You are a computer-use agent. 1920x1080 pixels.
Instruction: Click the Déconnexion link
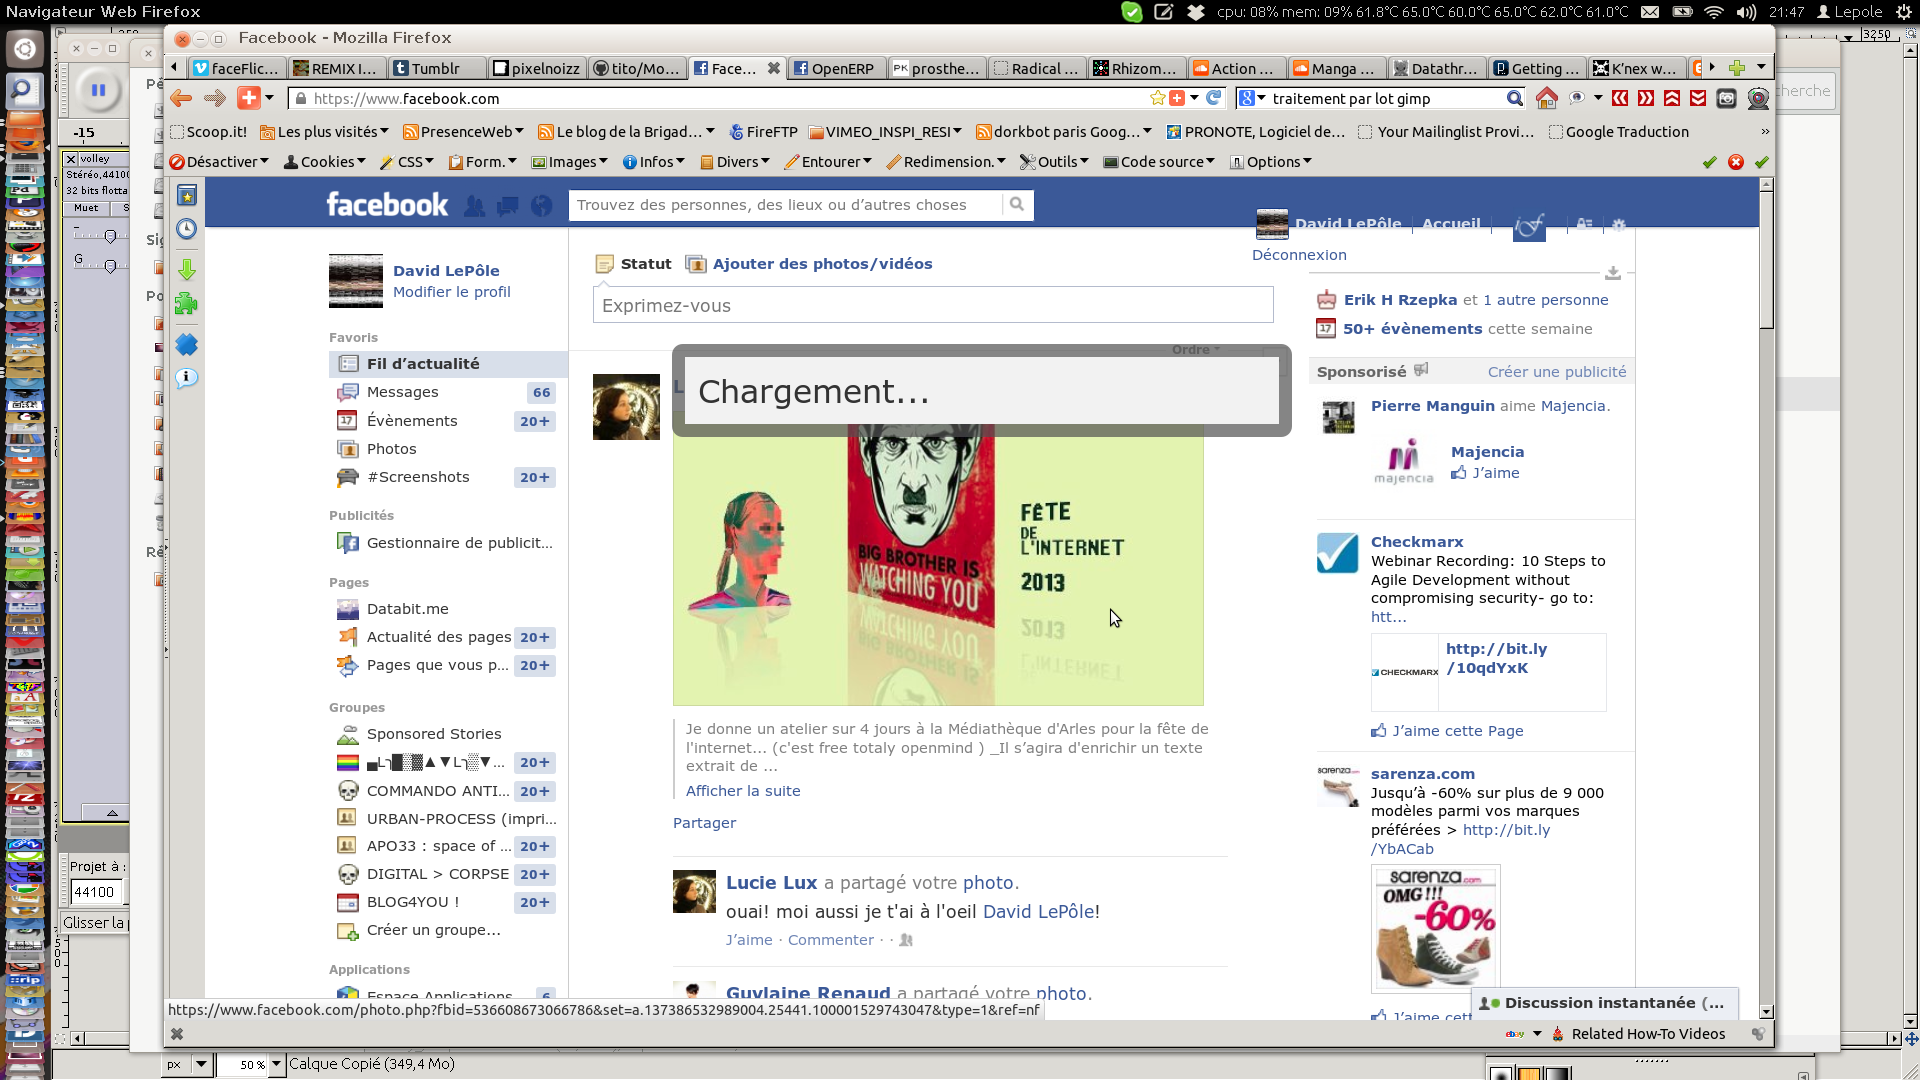click(1299, 255)
